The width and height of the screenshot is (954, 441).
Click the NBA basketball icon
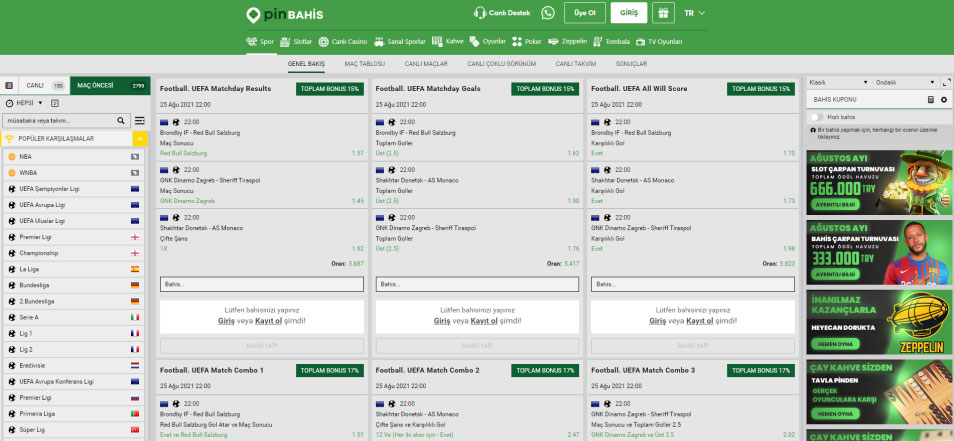12,156
